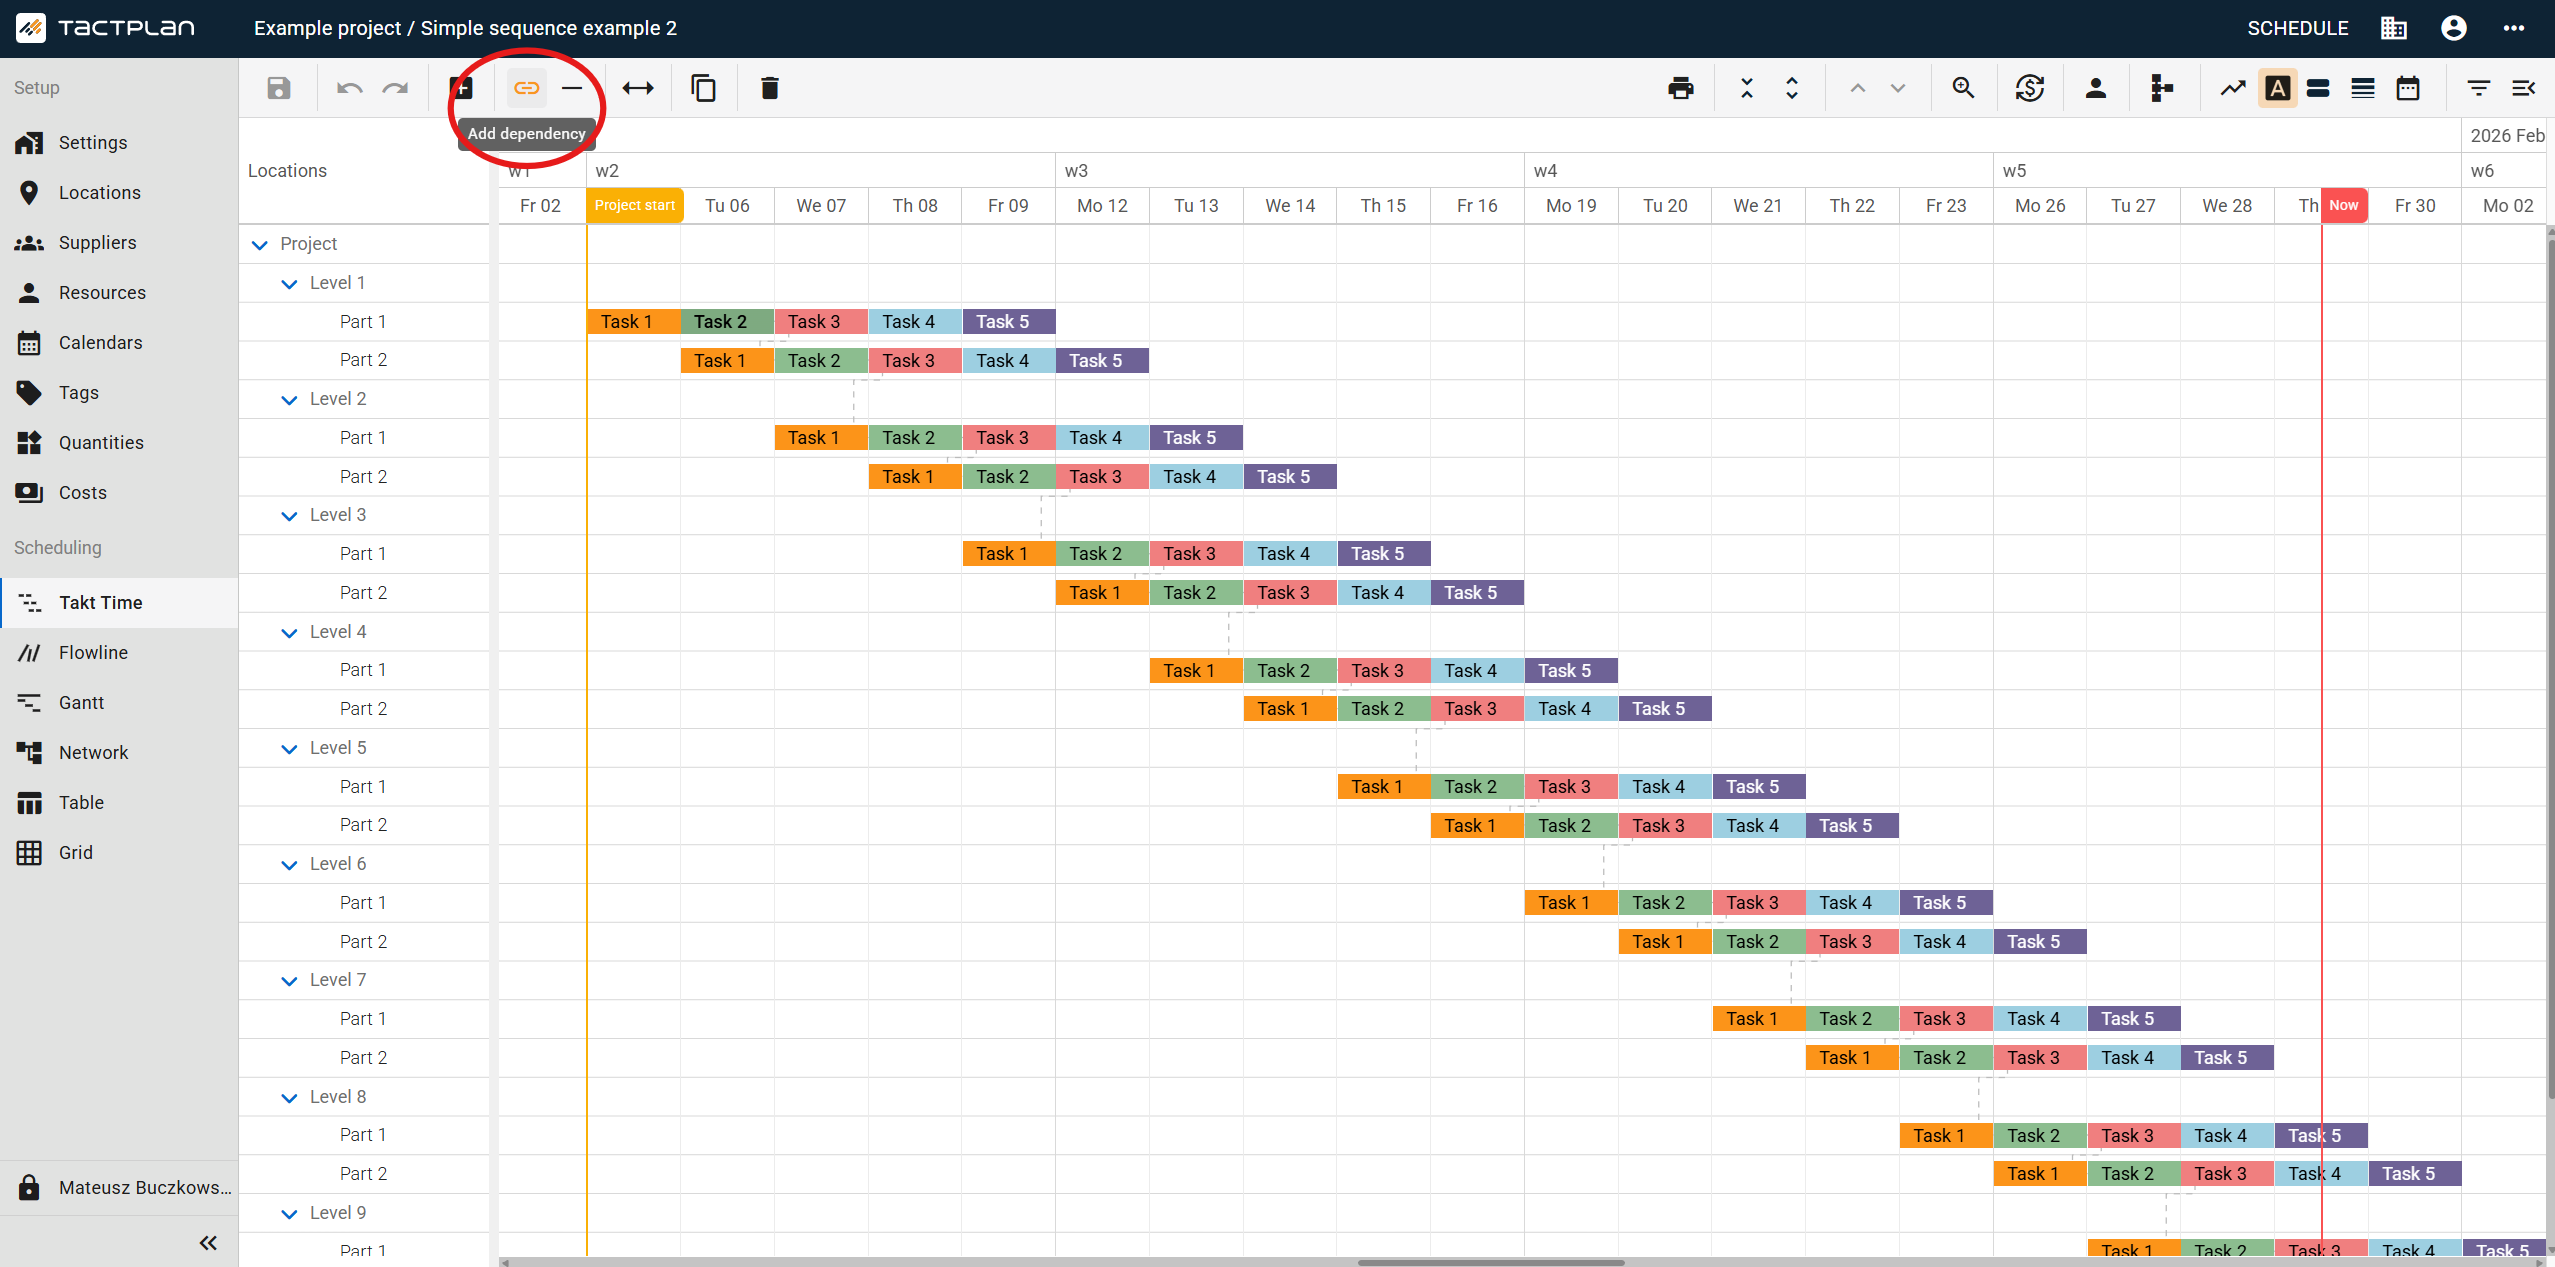Image resolution: width=2555 pixels, height=1267 pixels.
Task: Collapse the Level 1 tree node
Action: click(x=290, y=284)
